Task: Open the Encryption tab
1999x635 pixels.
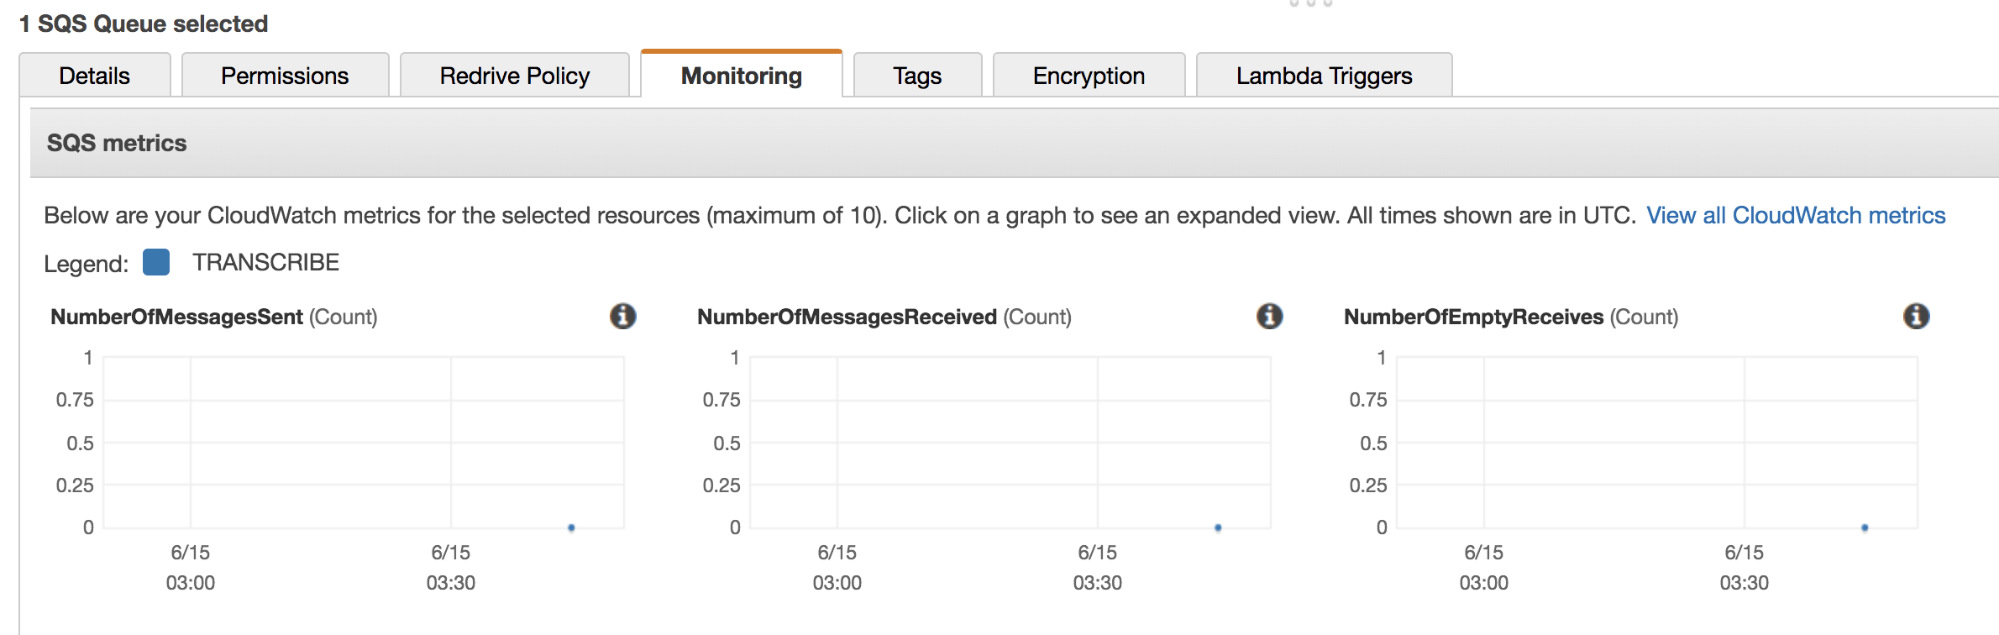Action: [1089, 76]
